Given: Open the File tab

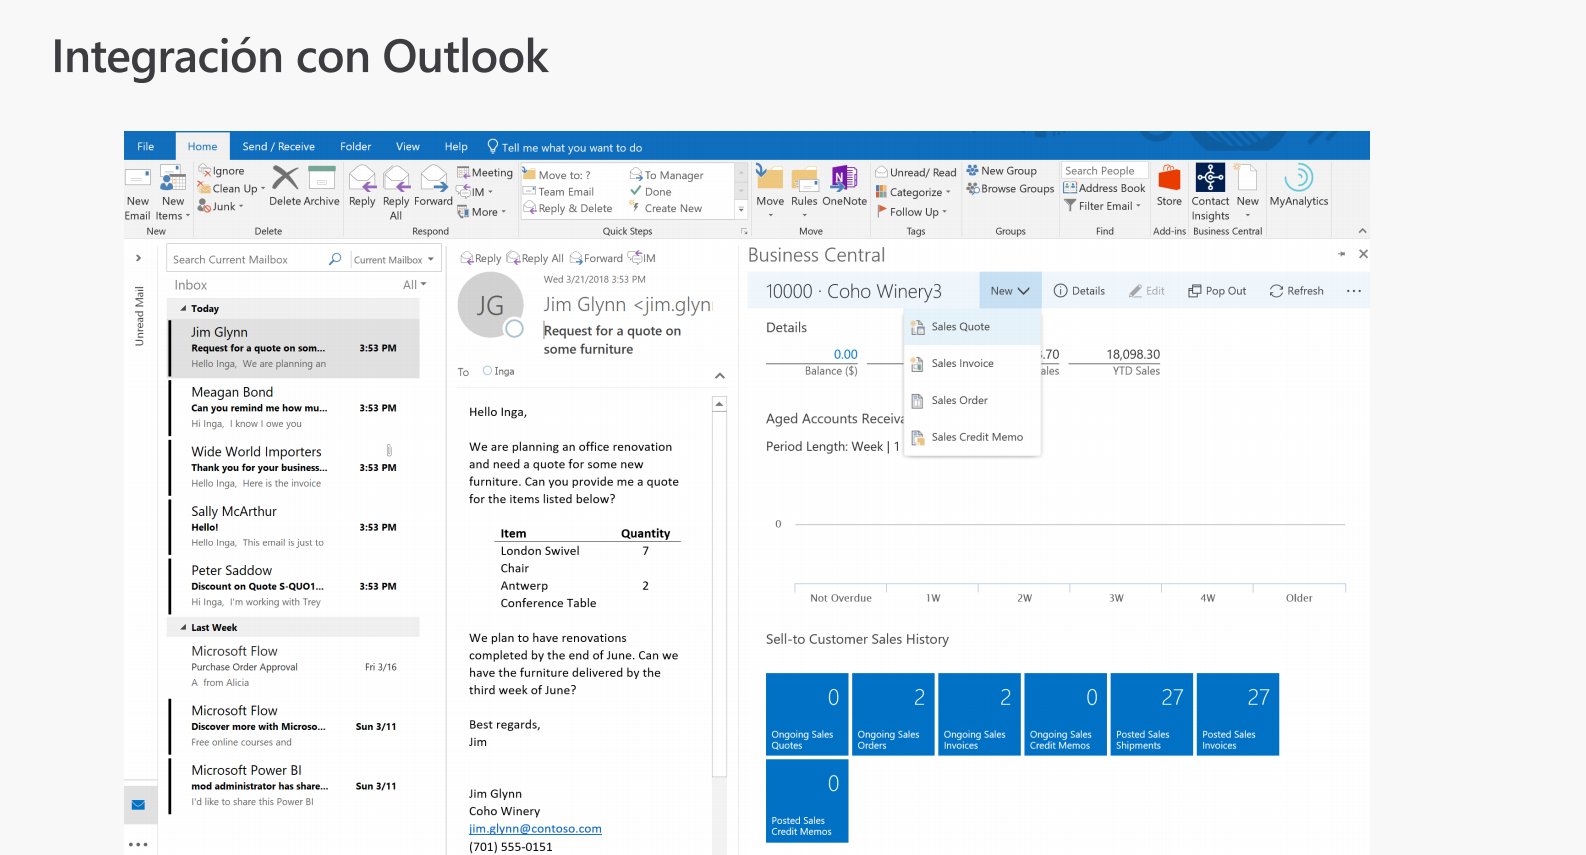Looking at the screenshot, I should pyautogui.click(x=146, y=146).
